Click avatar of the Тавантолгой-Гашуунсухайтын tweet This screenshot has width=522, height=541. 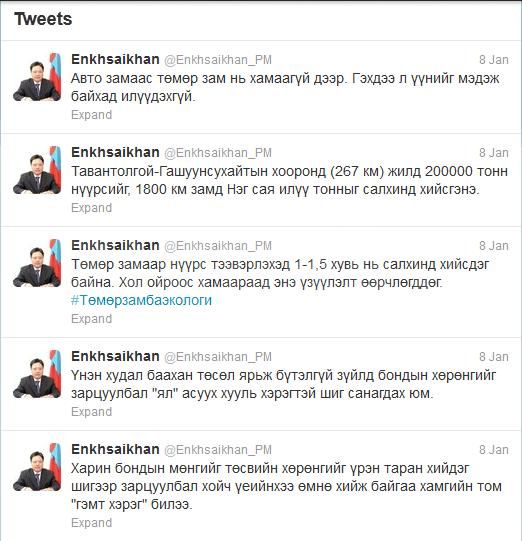click(x=37, y=170)
